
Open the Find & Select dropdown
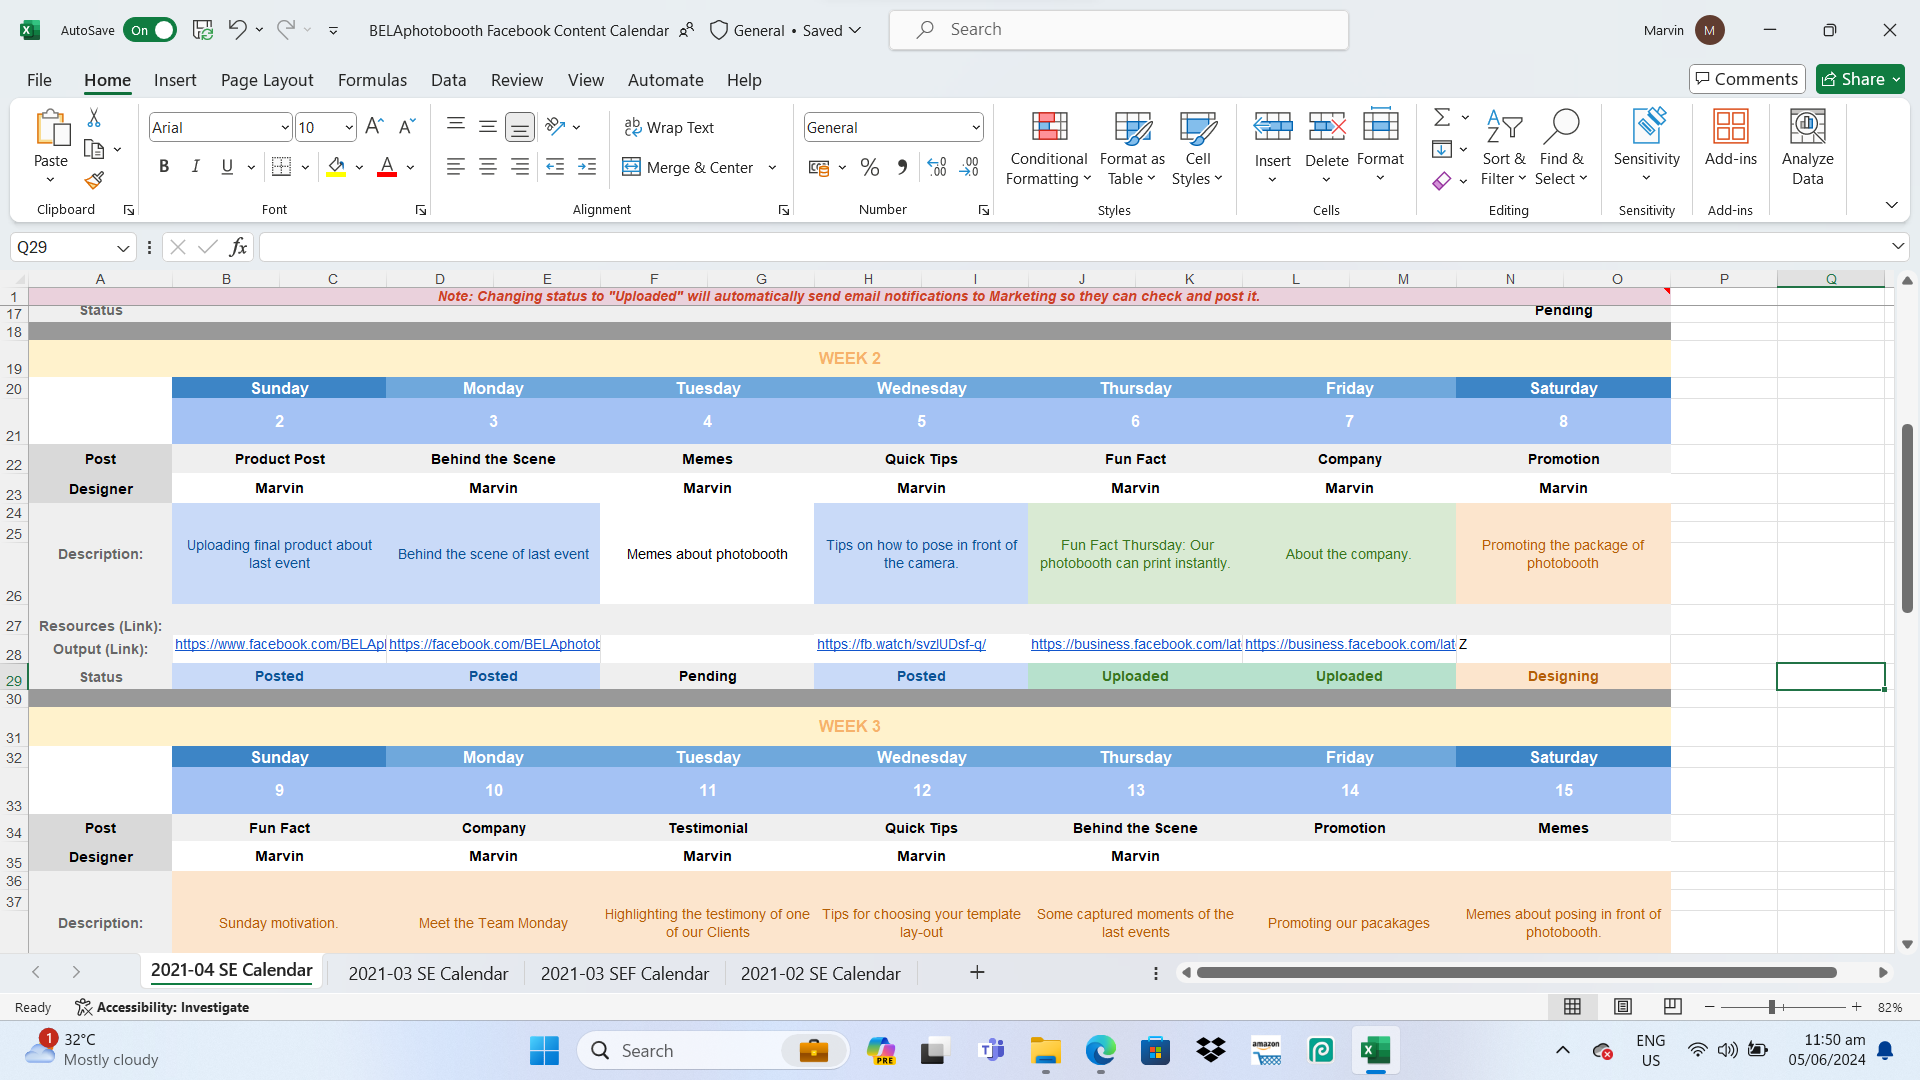pyautogui.click(x=1561, y=148)
